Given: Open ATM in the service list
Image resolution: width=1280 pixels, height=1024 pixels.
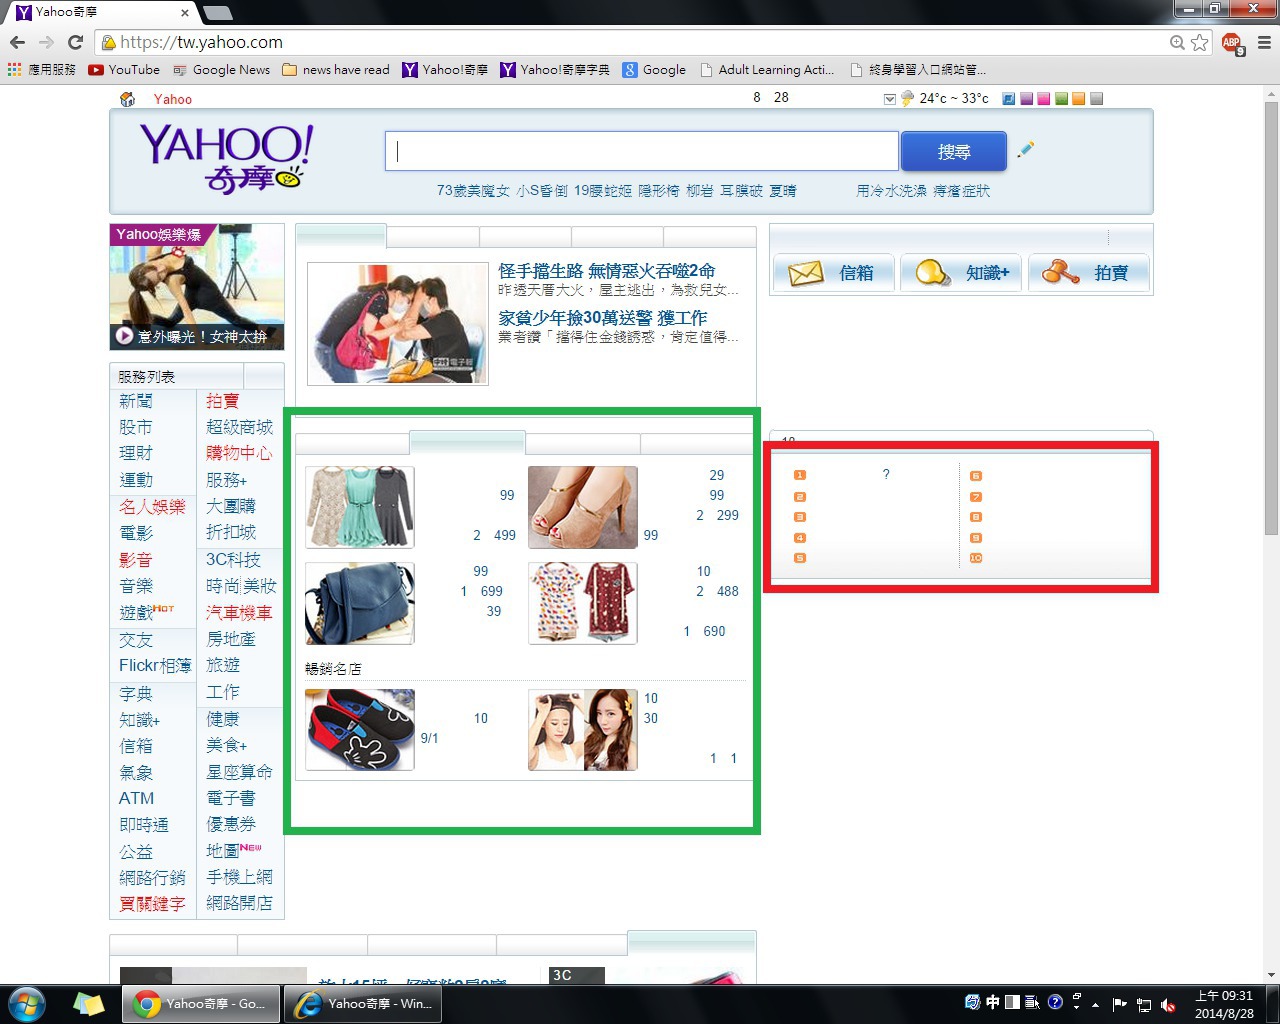Looking at the screenshot, I should (x=137, y=798).
